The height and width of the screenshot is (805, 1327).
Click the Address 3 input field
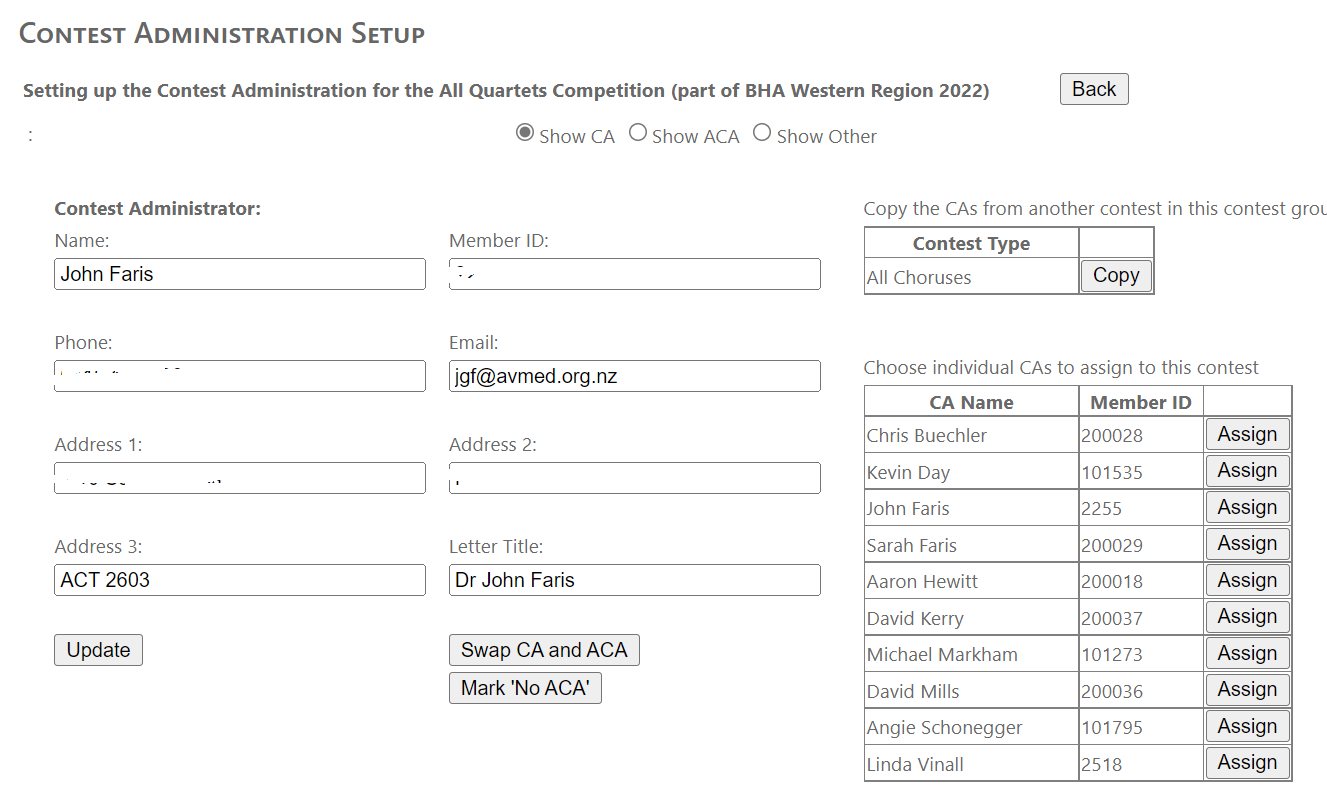240,580
